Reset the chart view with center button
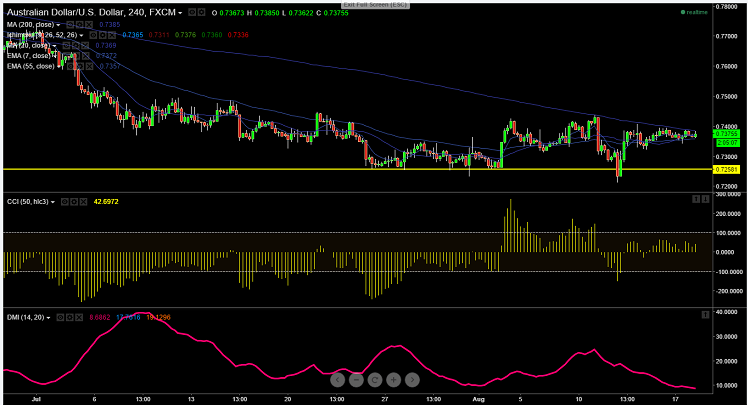This screenshot has width=748, height=405. pos(374,380)
